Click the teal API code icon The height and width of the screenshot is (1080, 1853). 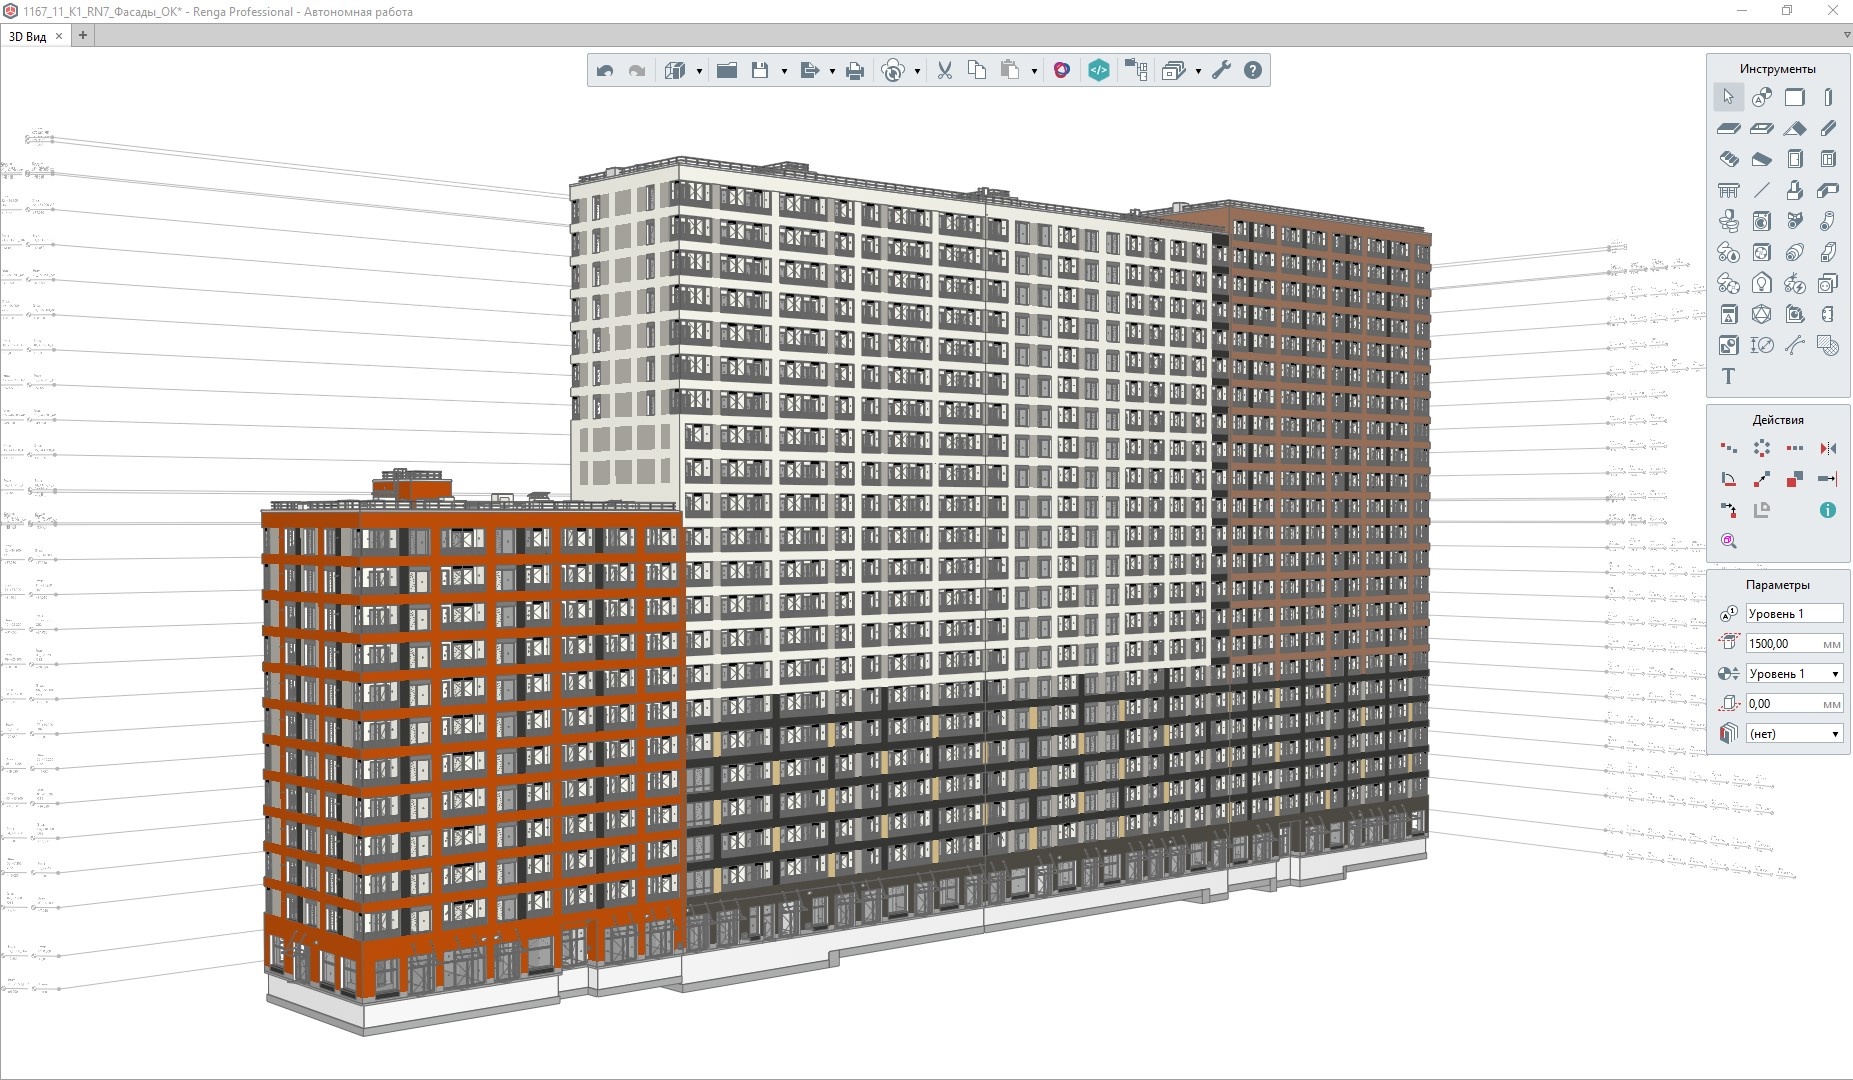1098,70
